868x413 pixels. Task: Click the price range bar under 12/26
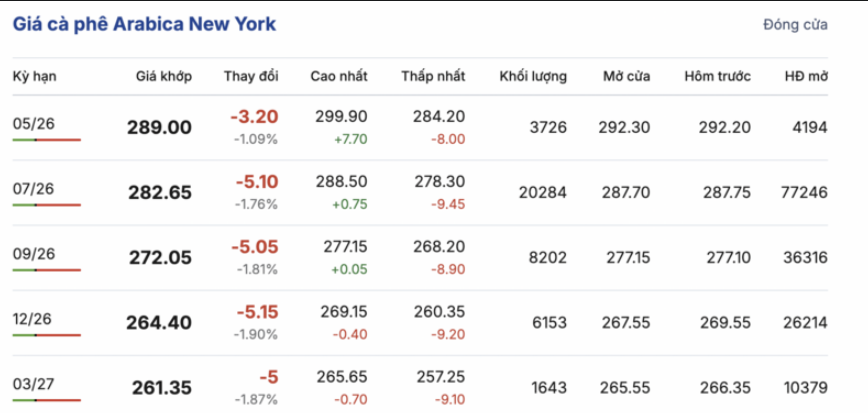[x=46, y=335]
